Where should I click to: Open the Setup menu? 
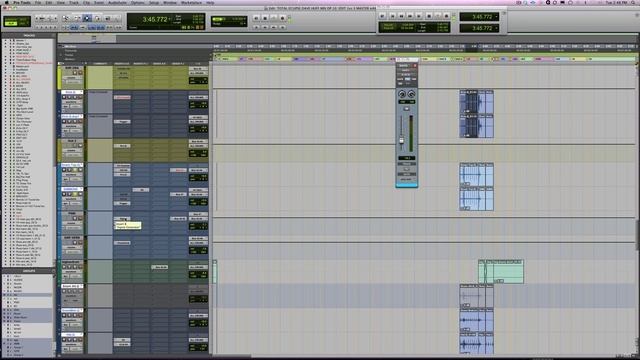(154, 2)
